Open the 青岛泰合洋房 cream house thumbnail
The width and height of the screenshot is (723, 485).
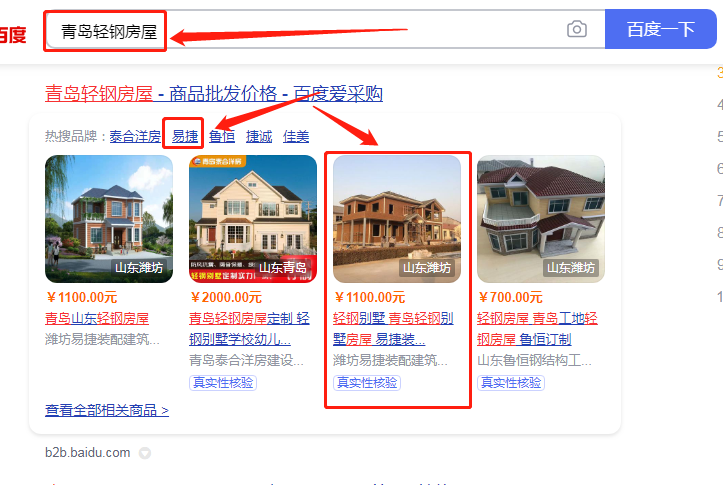tap(253, 219)
